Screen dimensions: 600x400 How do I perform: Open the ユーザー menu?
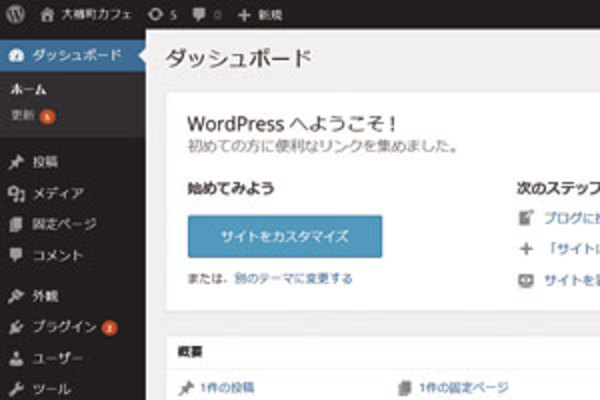pyautogui.click(x=57, y=358)
